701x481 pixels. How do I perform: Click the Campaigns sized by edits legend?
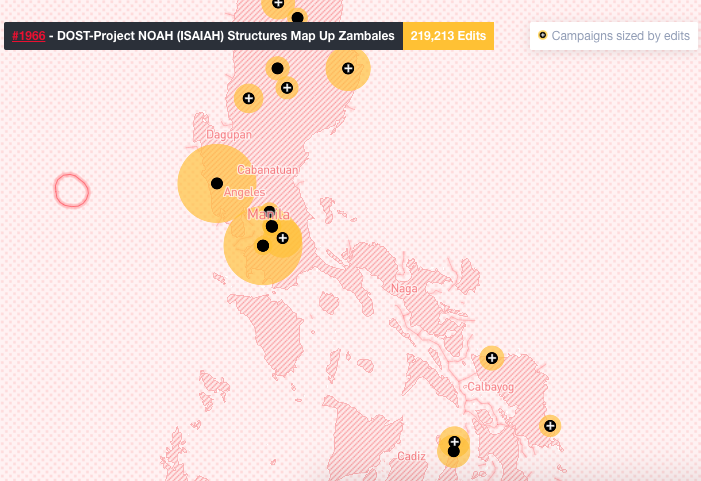pyautogui.click(x=620, y=36)
